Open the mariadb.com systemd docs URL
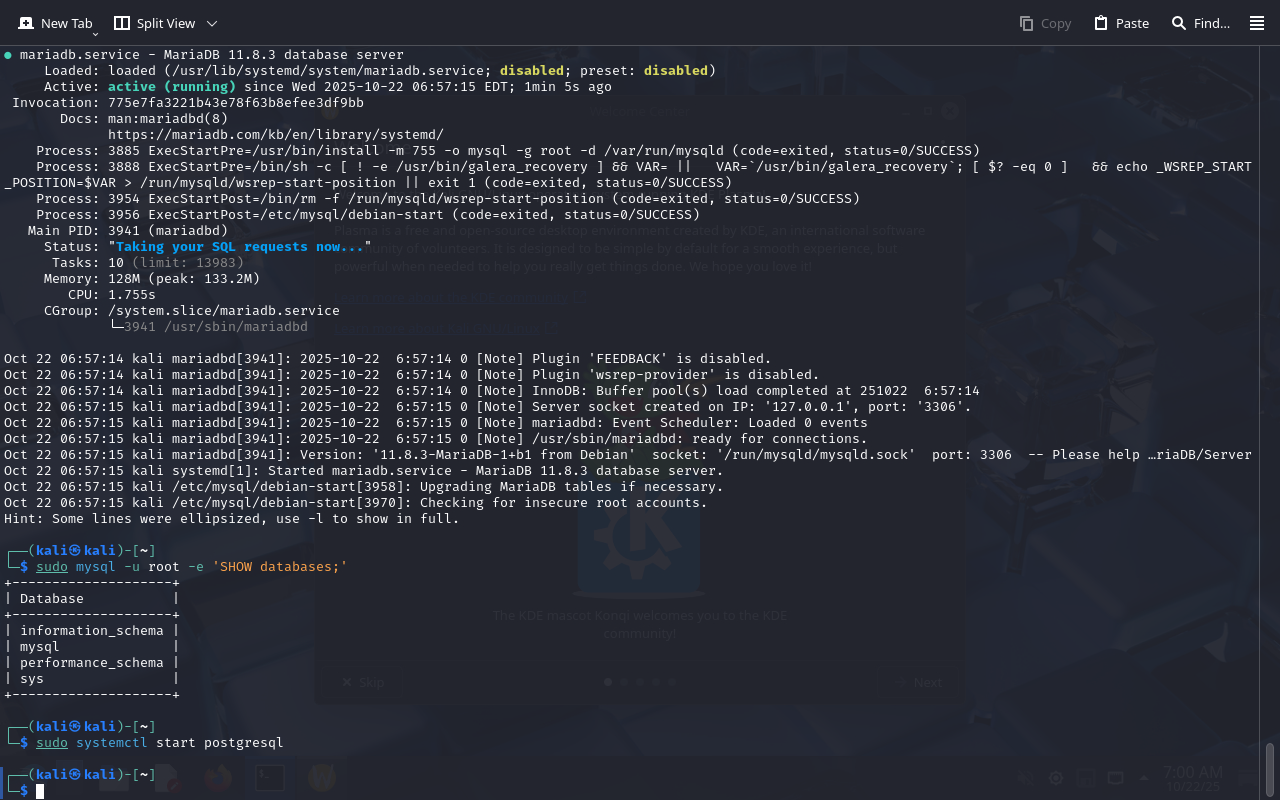The height and width of the screenshot is (800, 1280). point(275,134)
